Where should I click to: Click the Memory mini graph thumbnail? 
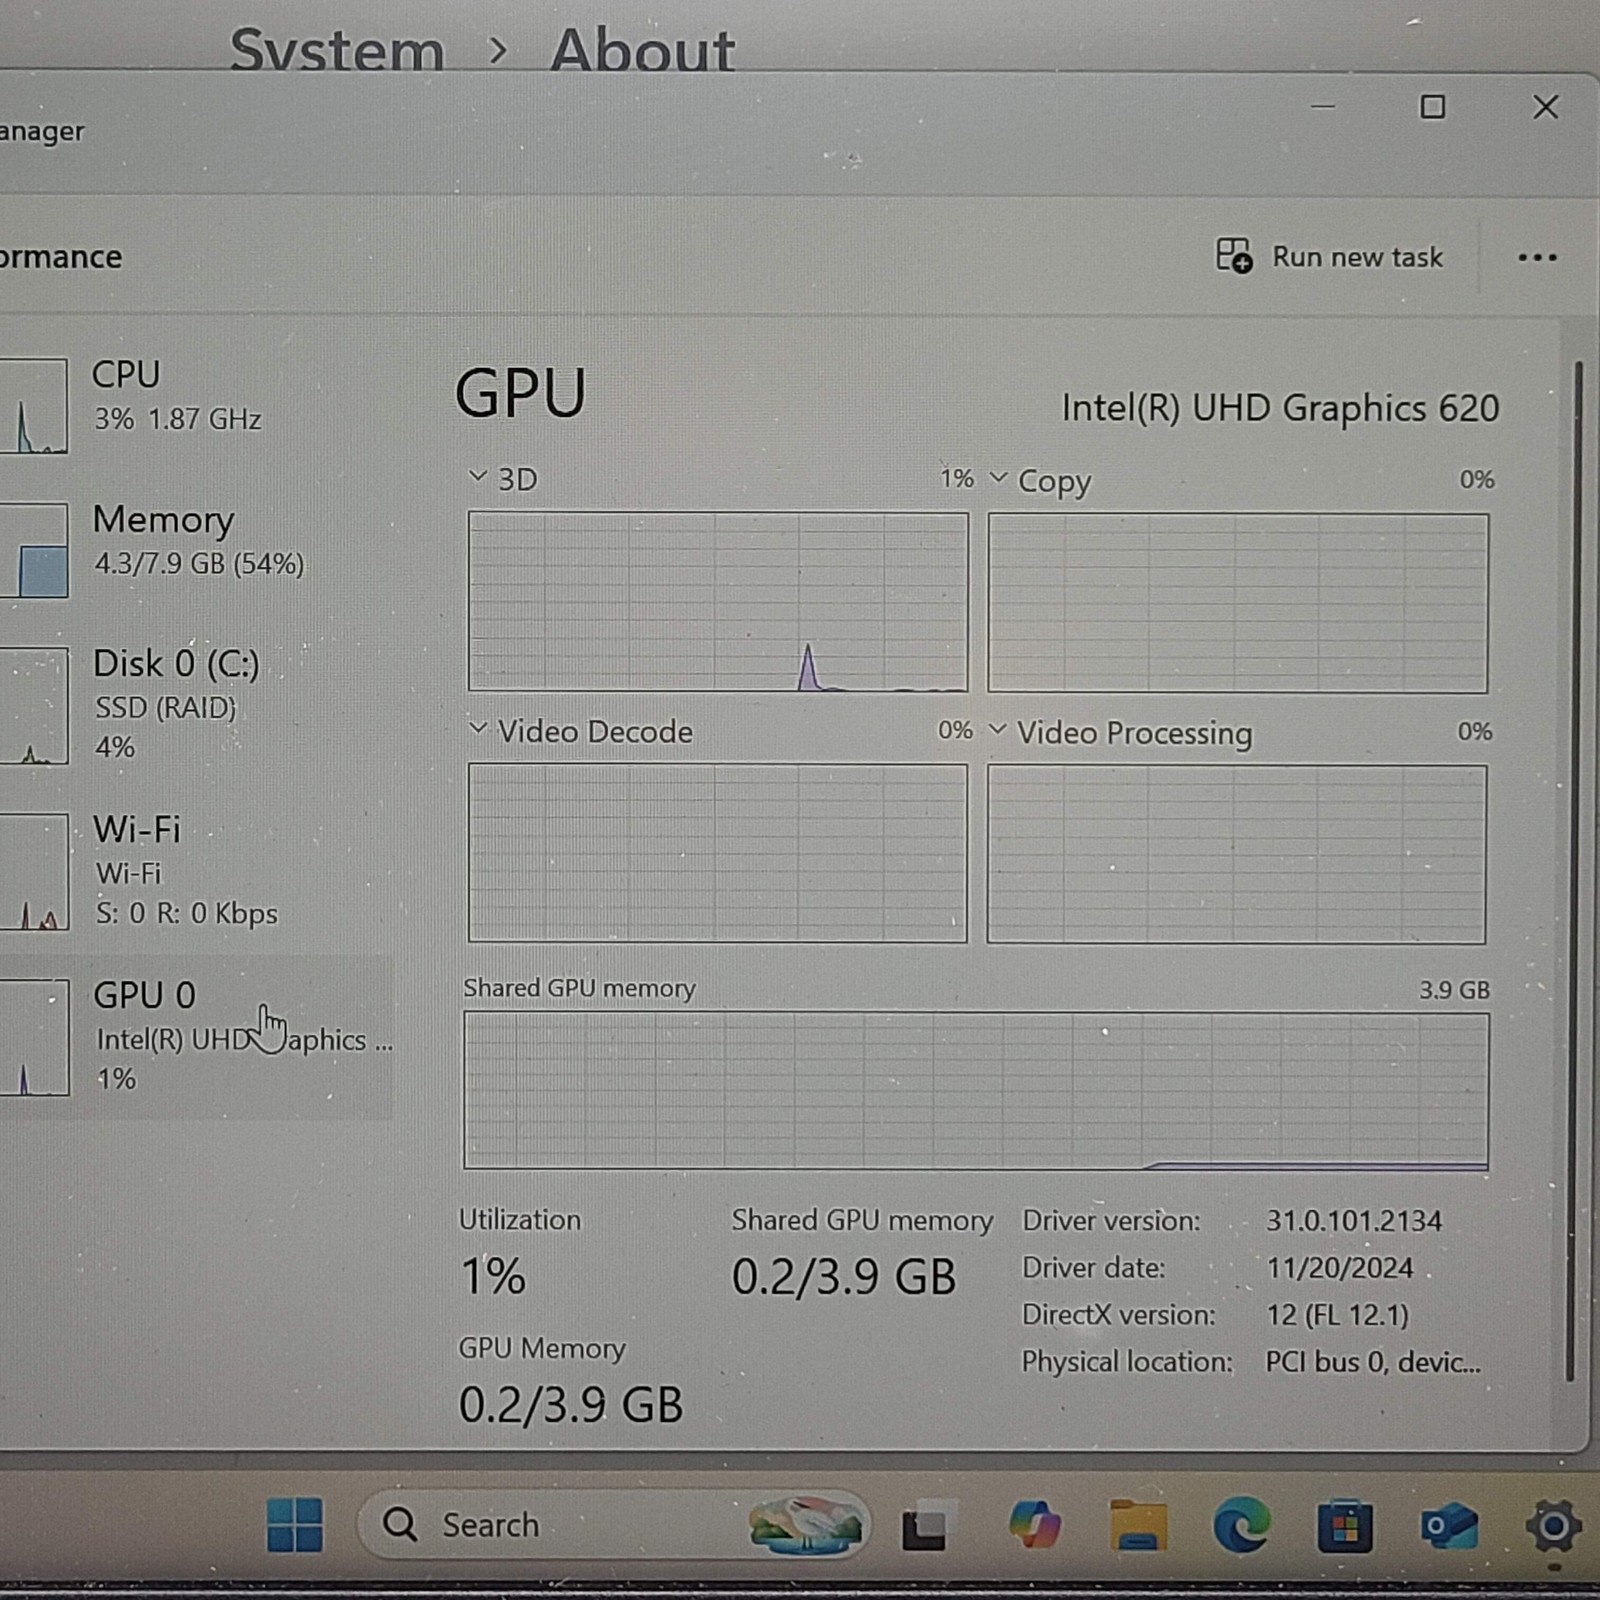click(x=34, y=550)
